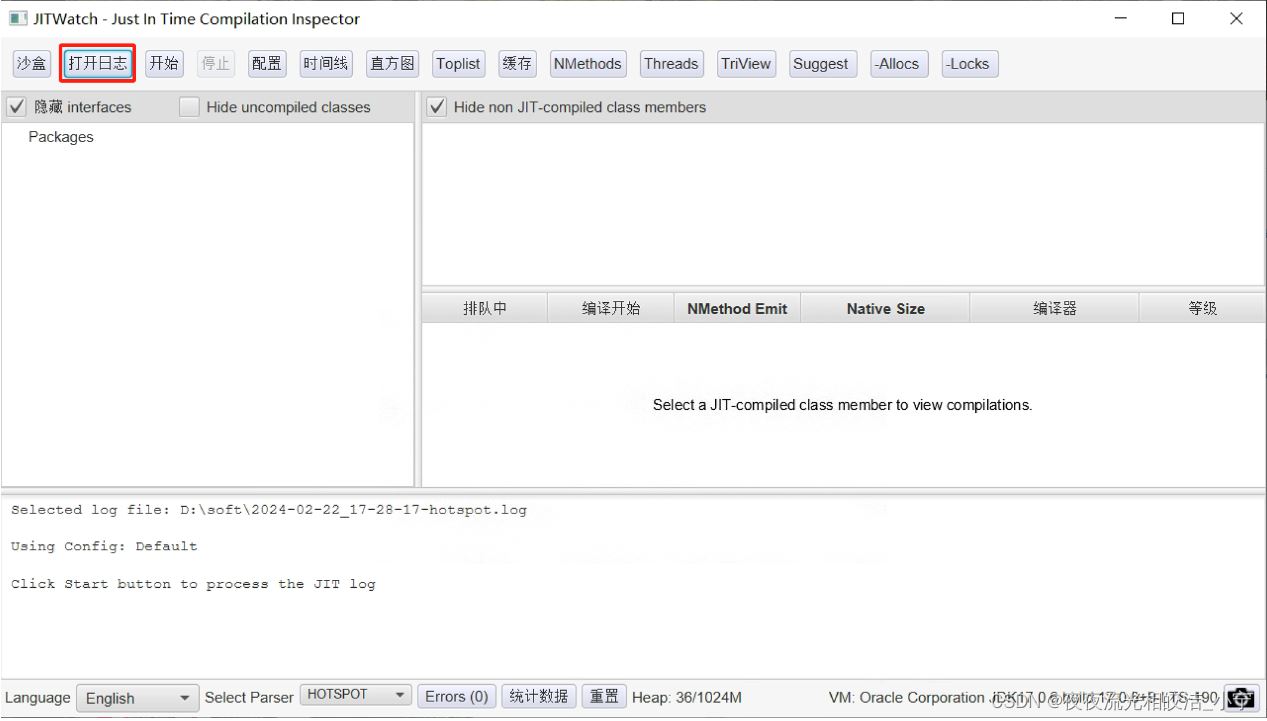
Task: Show the 时间线 timeline view
Action: 326,64
